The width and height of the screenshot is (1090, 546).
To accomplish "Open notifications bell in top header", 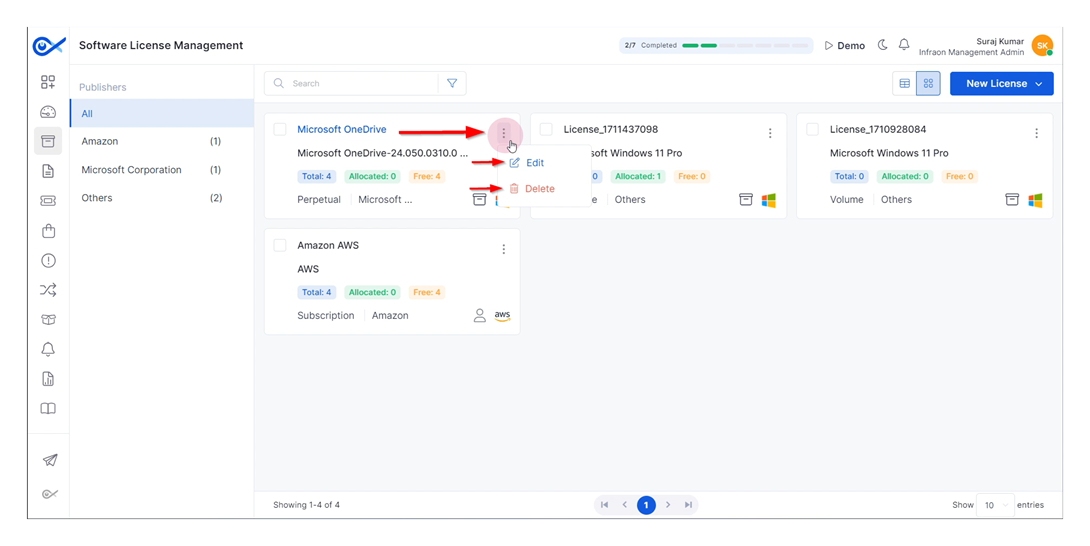I will tap(904, 45).
